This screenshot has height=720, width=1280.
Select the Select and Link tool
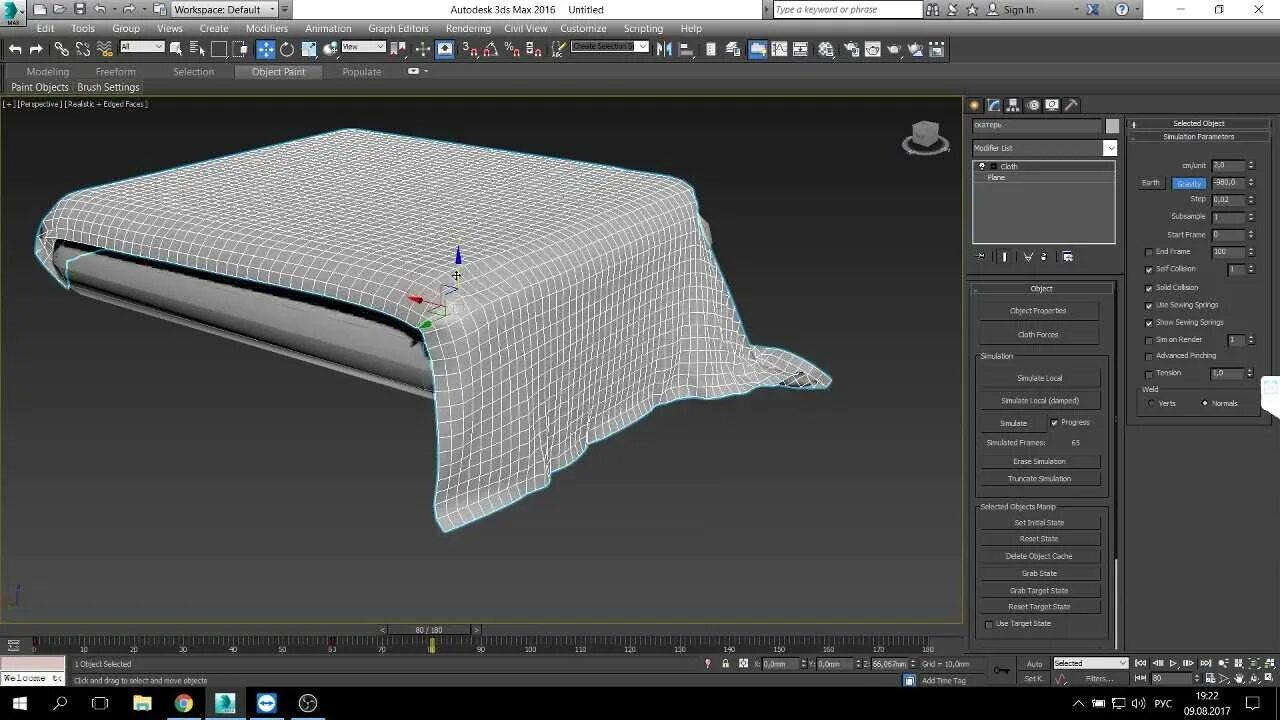pos(61,48)
